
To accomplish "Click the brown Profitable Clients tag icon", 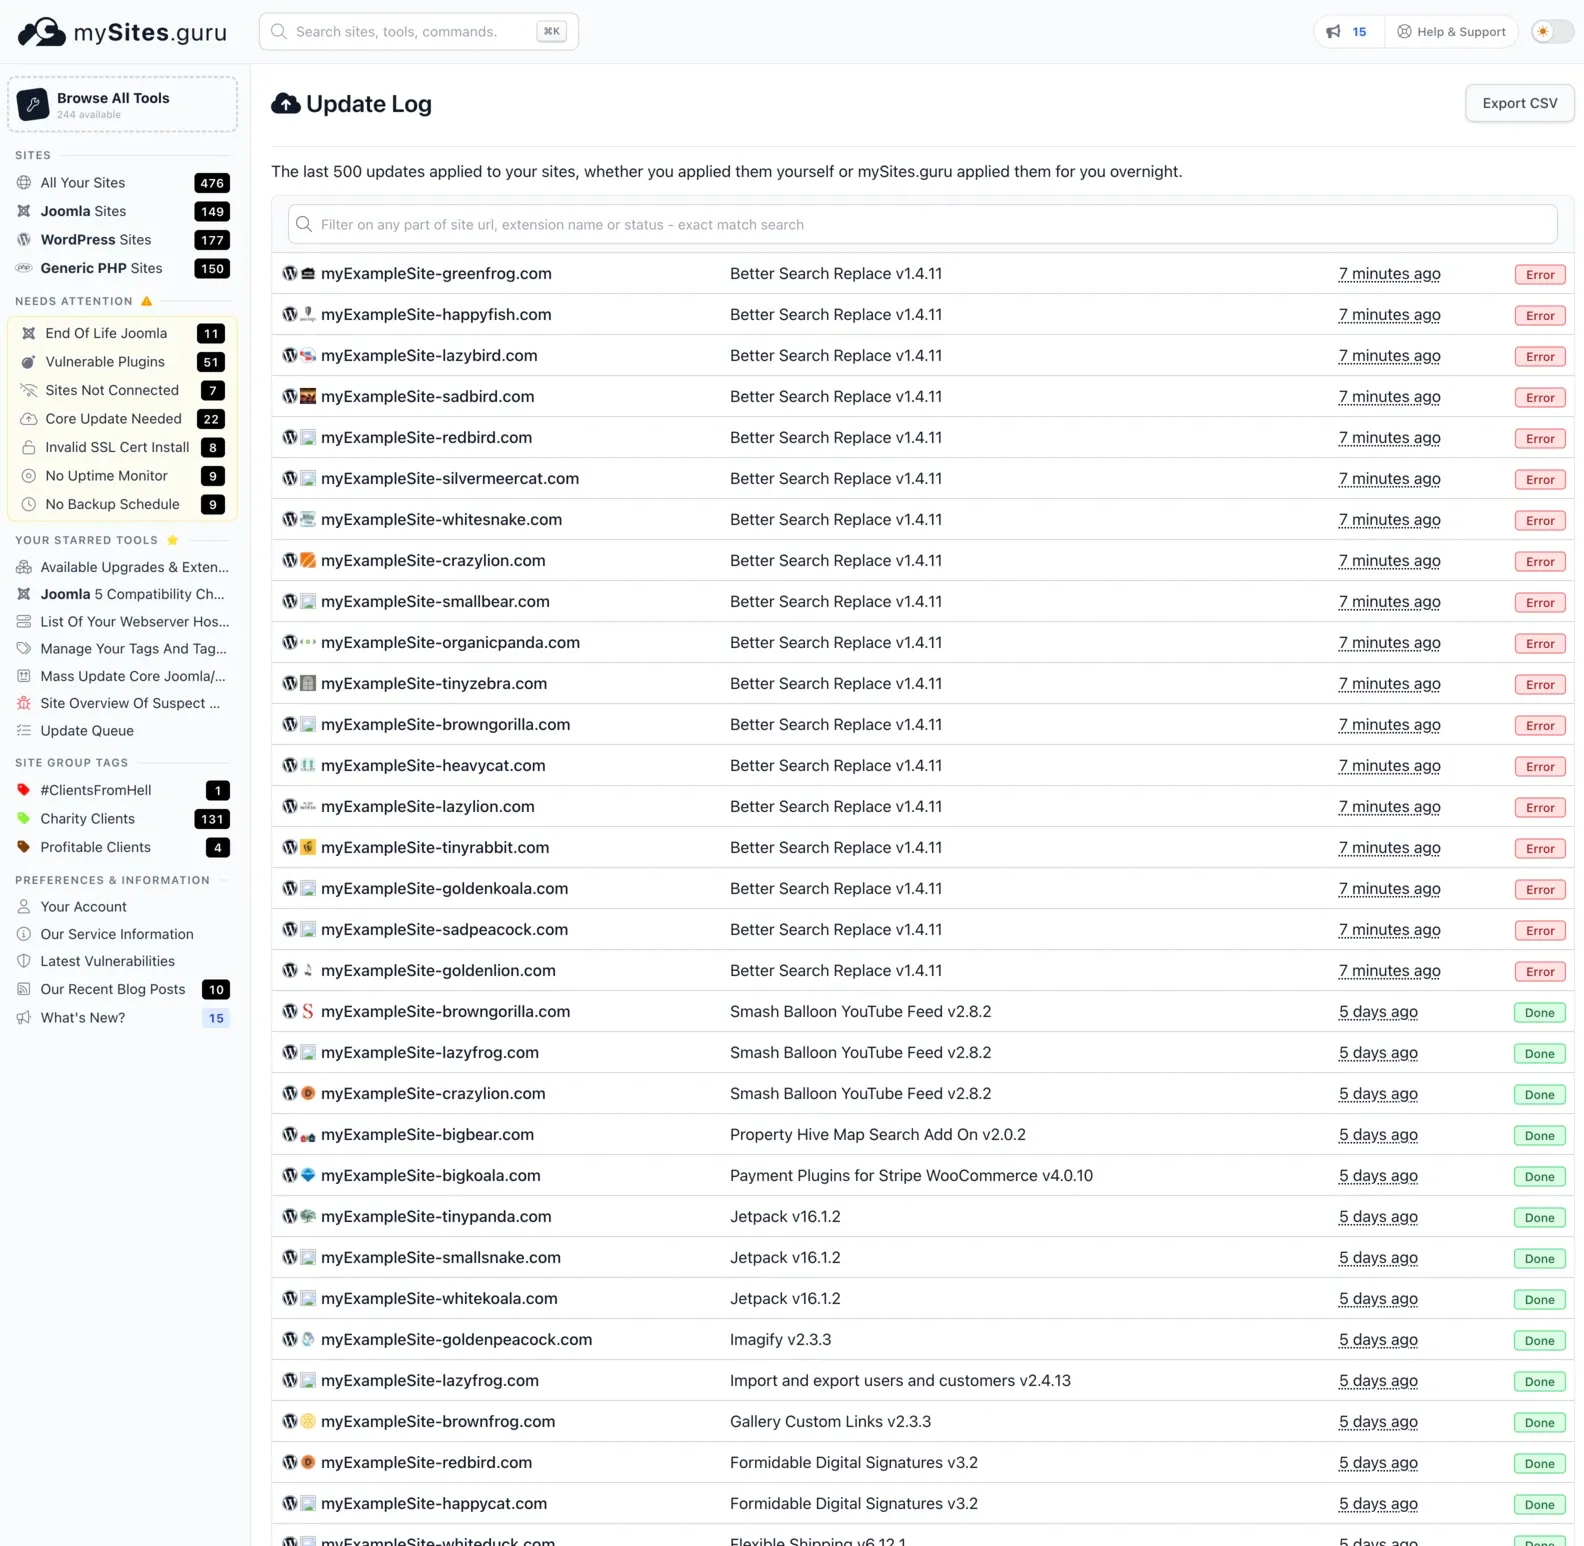I will click(x=24, y=847).
